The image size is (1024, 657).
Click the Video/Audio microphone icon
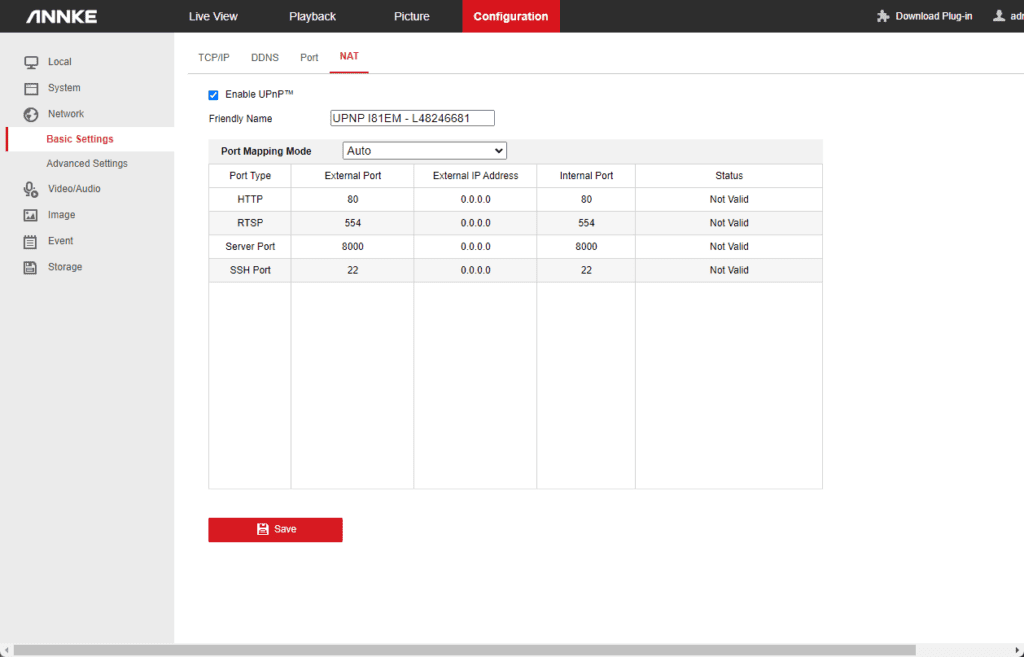tap(31, 189)
